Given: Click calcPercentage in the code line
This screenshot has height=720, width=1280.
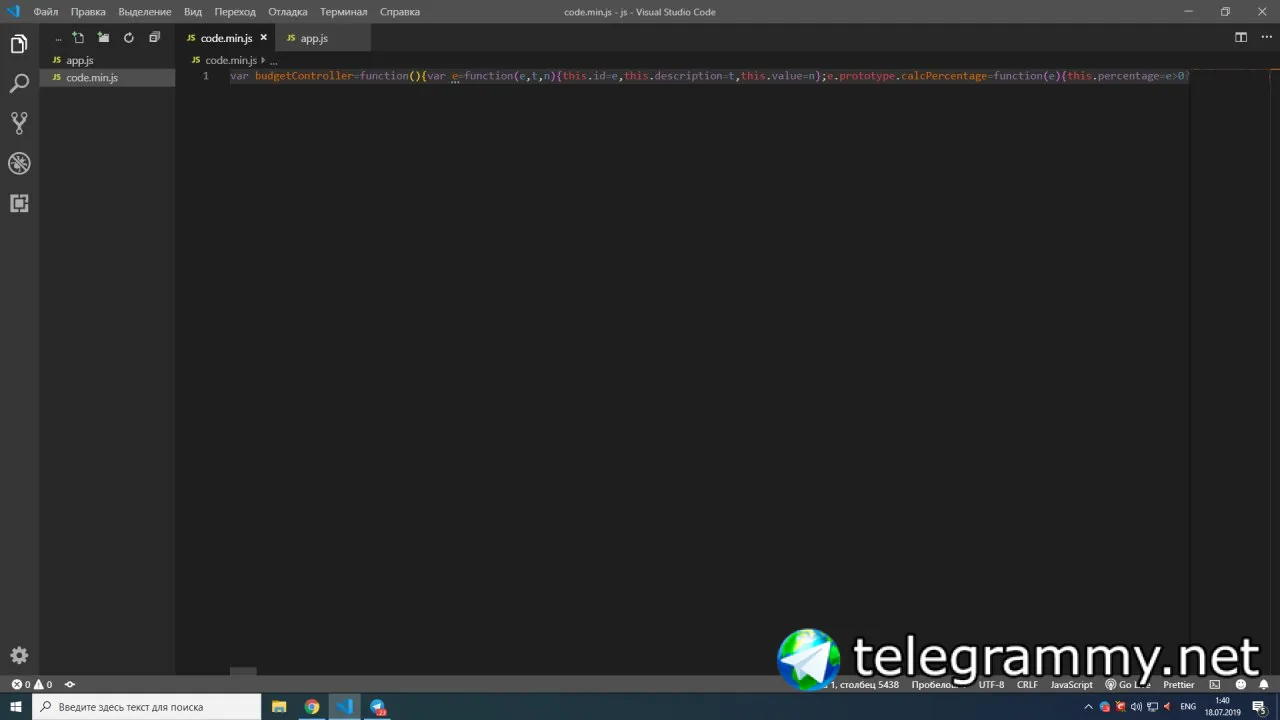Looking at the screenshot, I should (943, 76).
